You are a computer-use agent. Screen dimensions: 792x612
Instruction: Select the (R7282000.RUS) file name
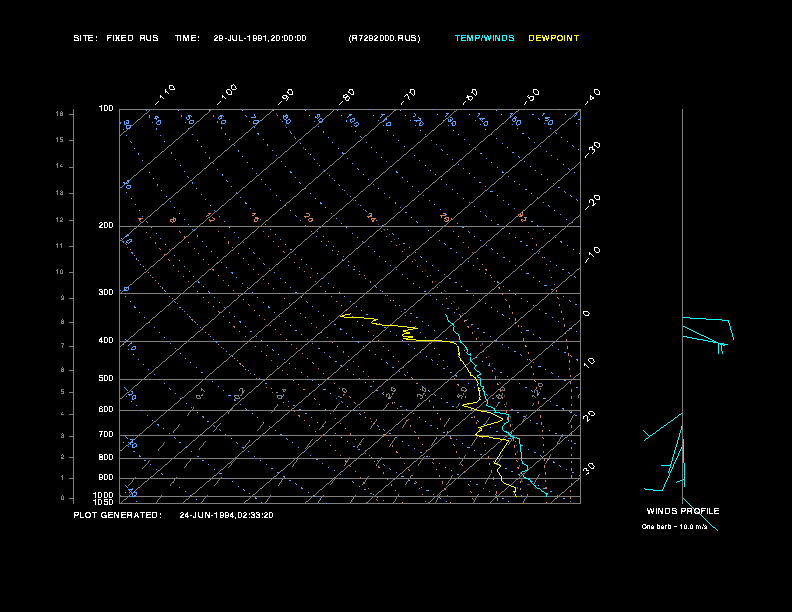(x=384, y=38)
